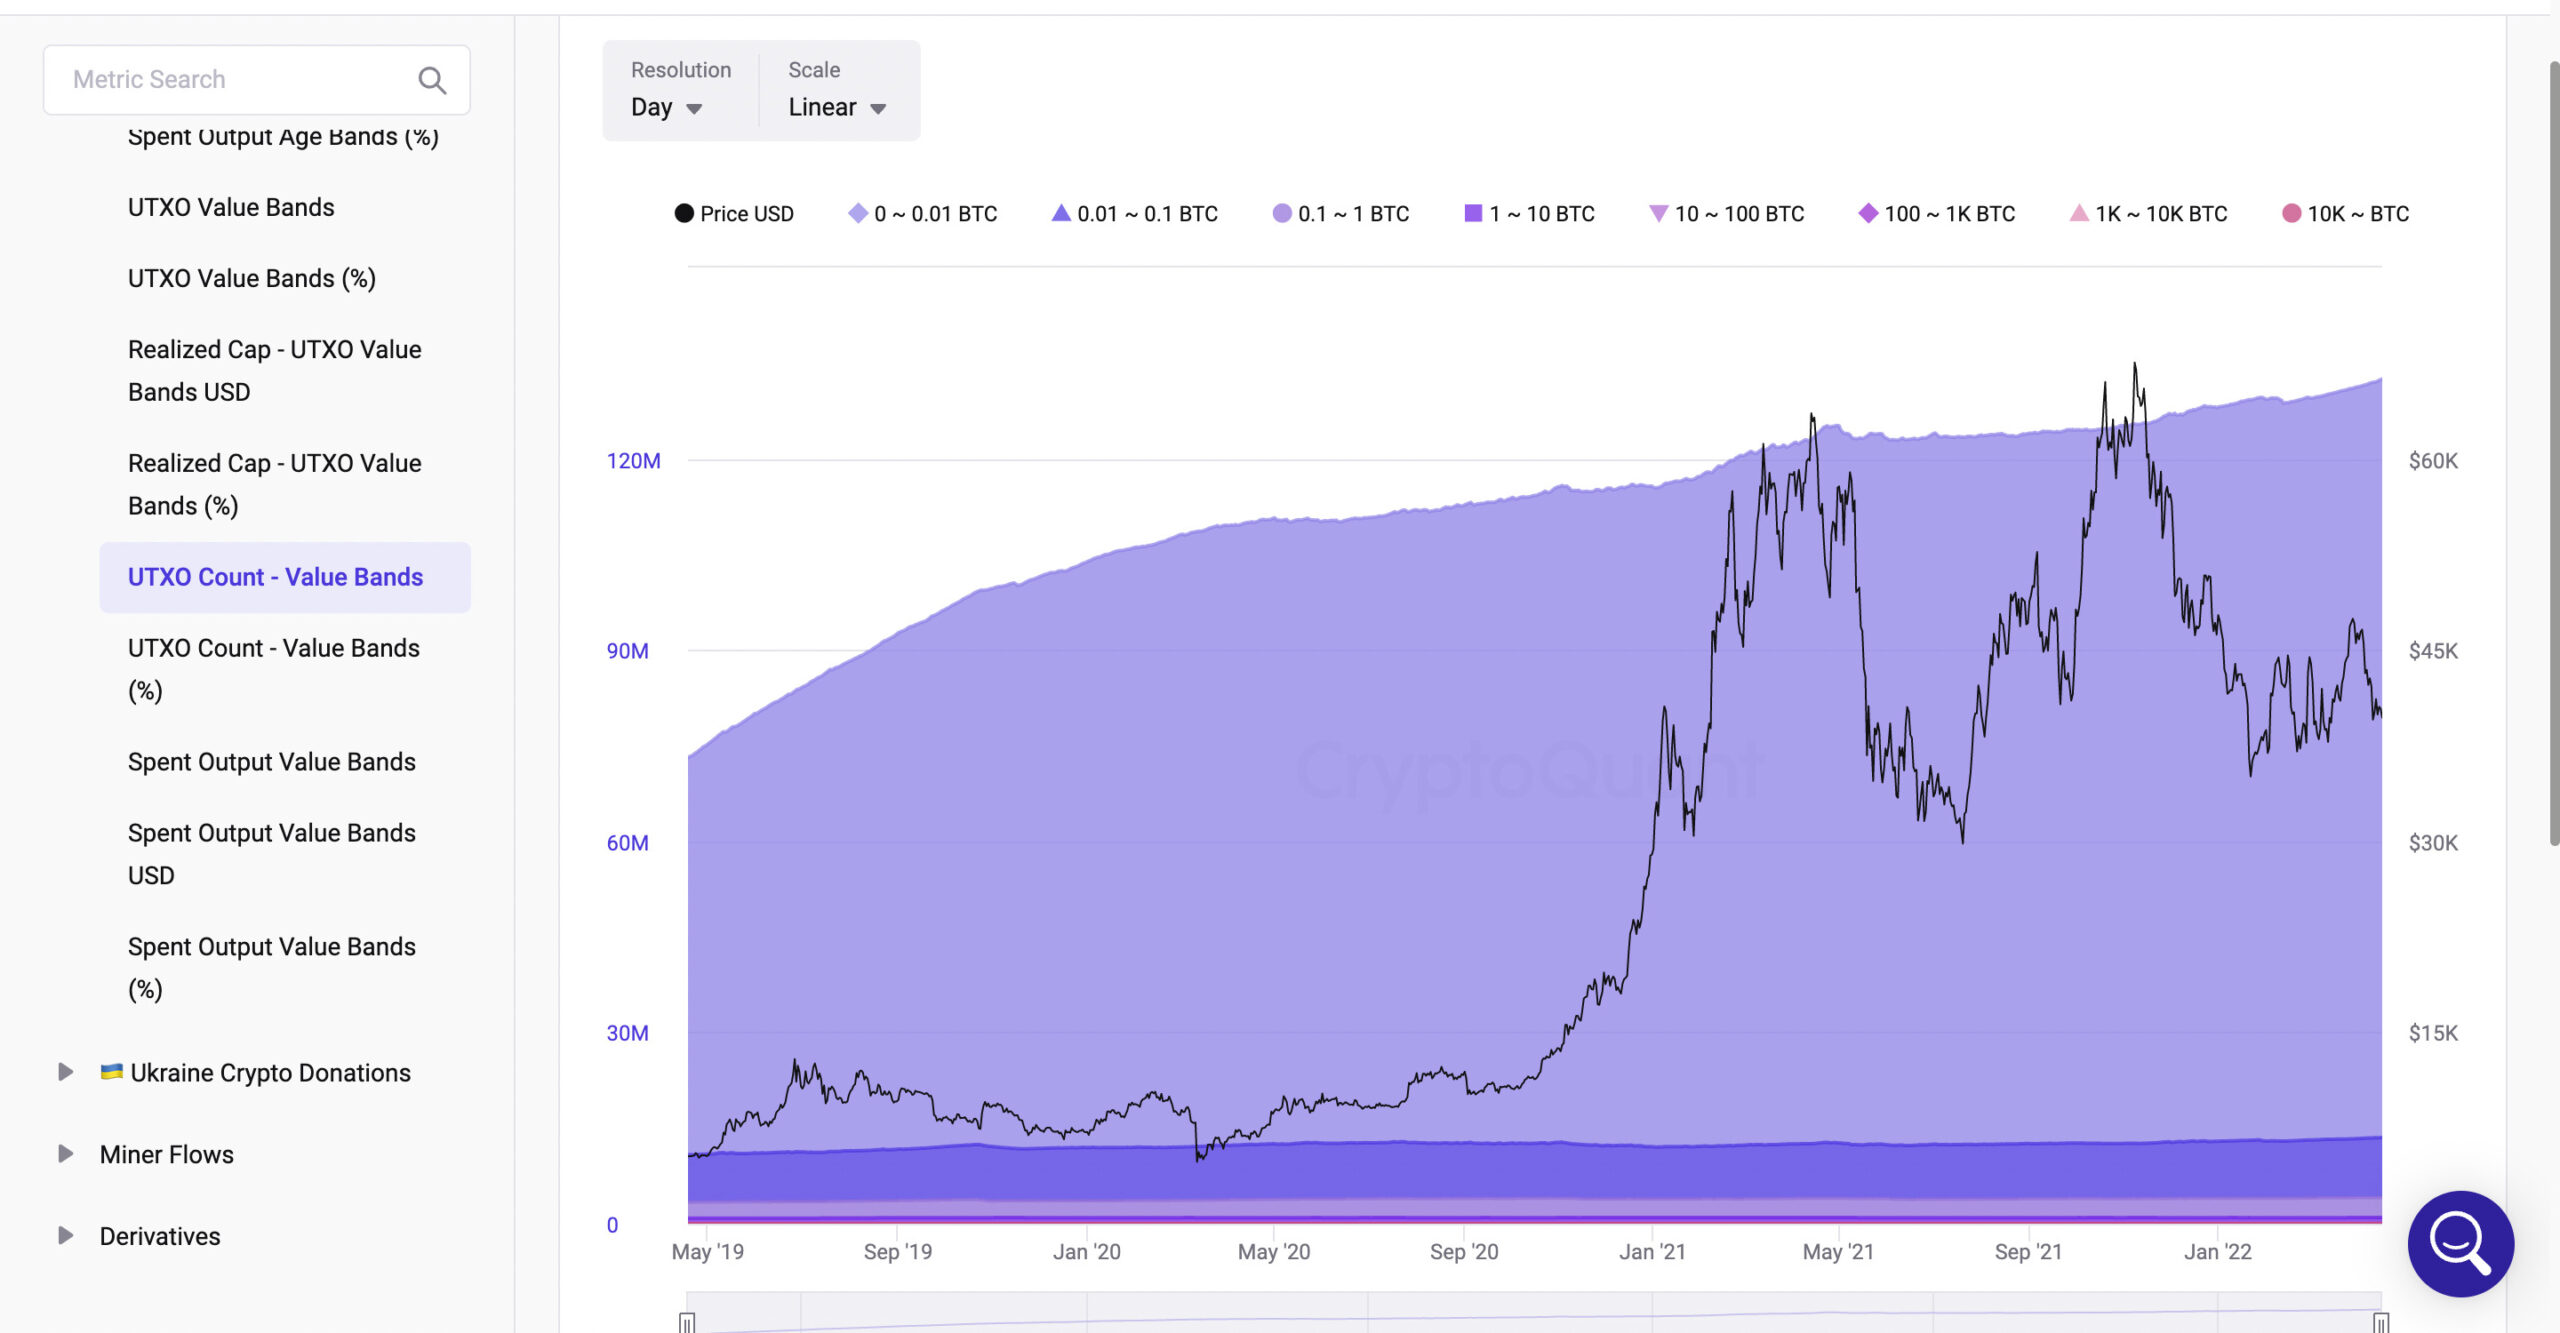The width and height of the screenshot is (2560, 1333).
Task: Grab the left range navigator handle
Action: (x=687, y=1323)
